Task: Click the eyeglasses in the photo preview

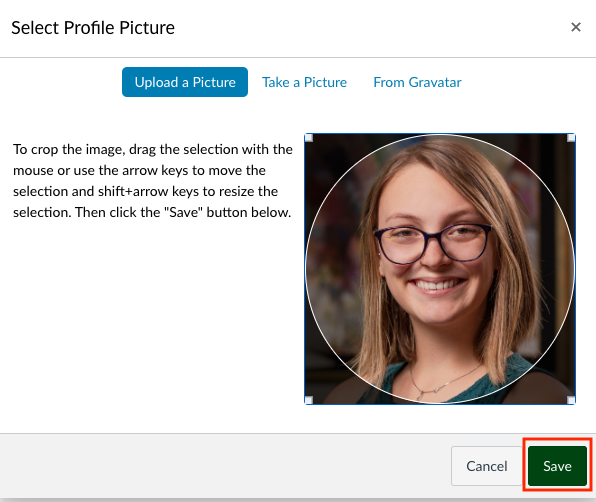Action: click(433, 243)
